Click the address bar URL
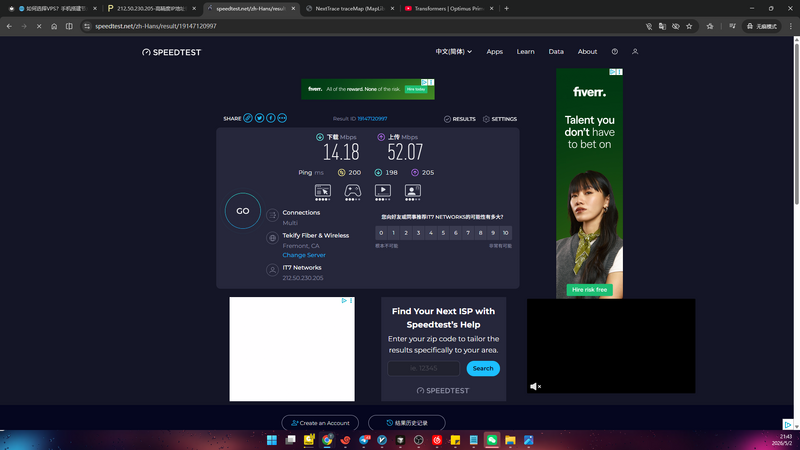Screen dimensions: 800x450 [156, 26]
